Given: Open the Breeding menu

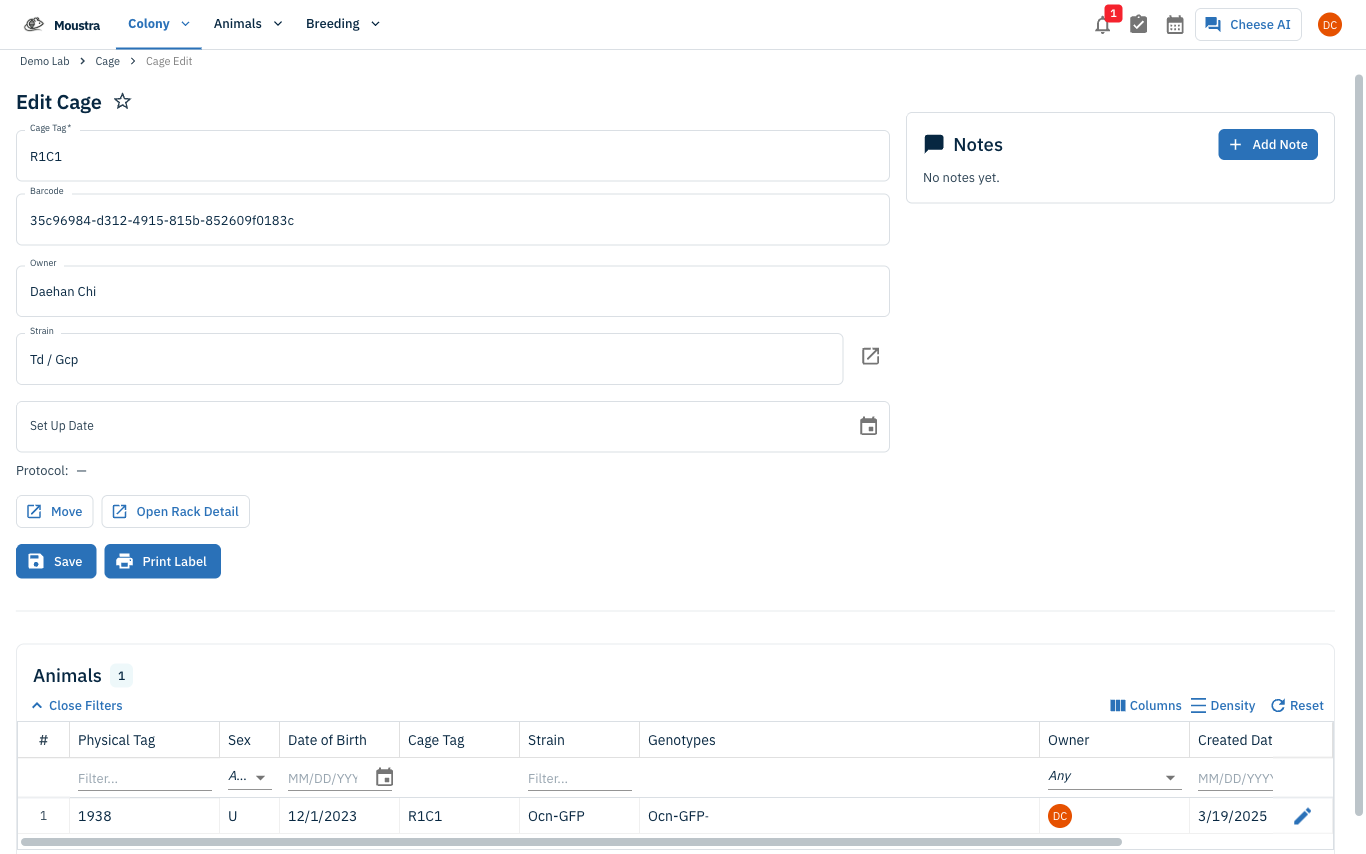Looking at the screenshot, I should 343,24.
